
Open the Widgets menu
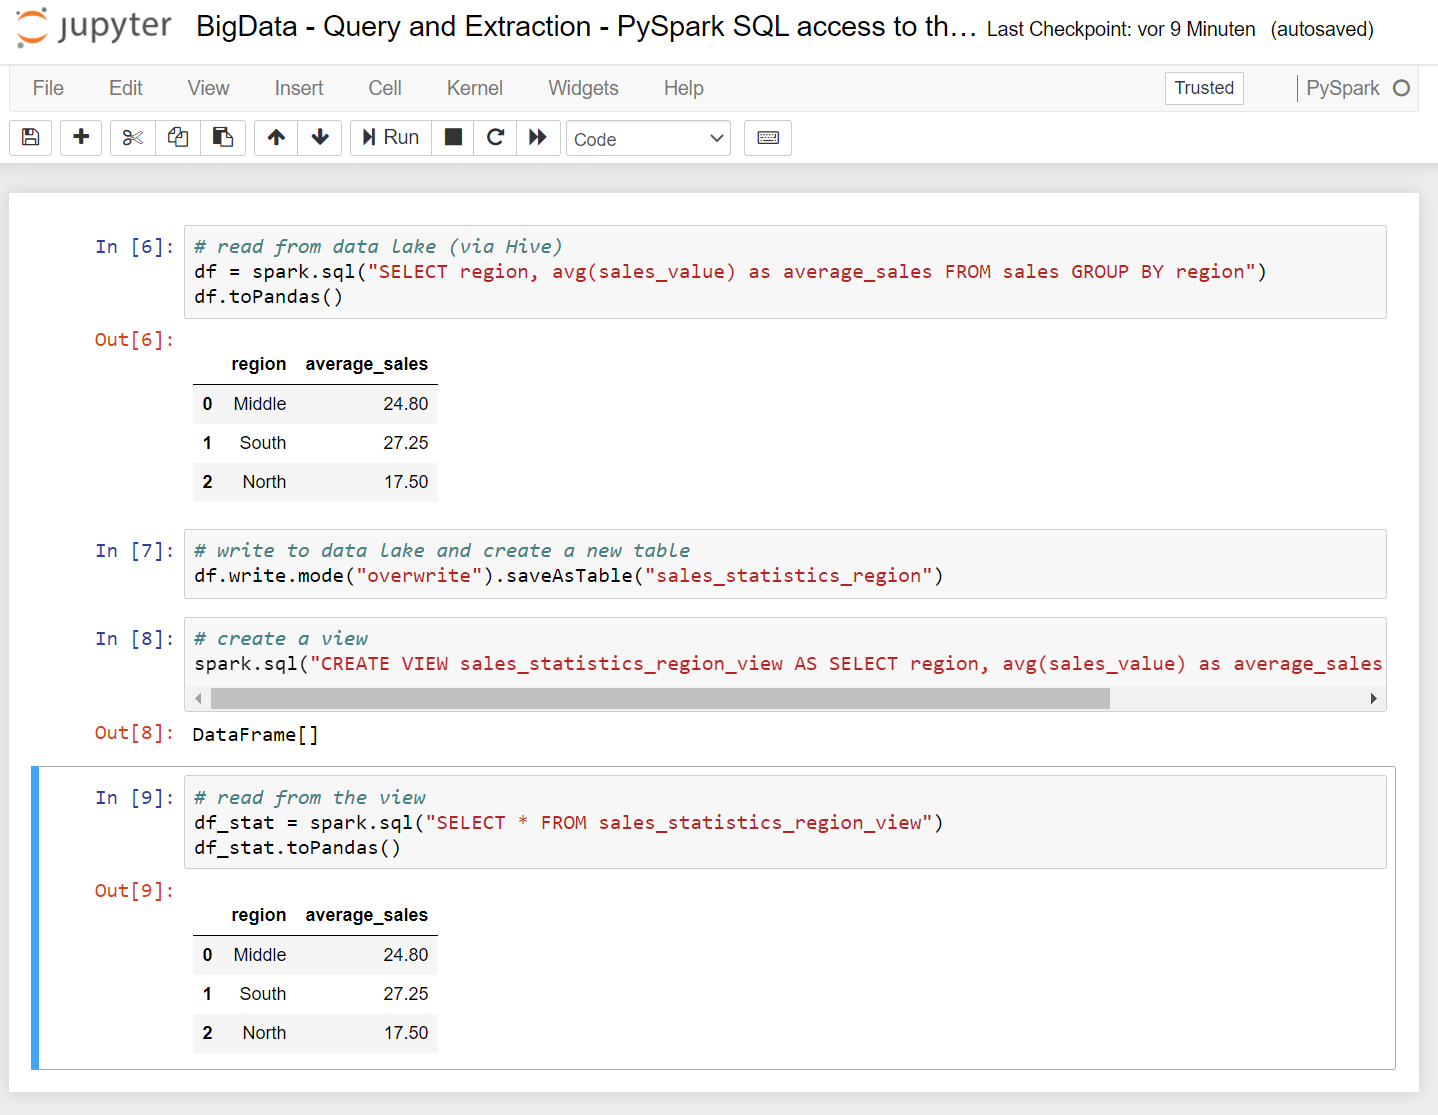pos(583,88)
